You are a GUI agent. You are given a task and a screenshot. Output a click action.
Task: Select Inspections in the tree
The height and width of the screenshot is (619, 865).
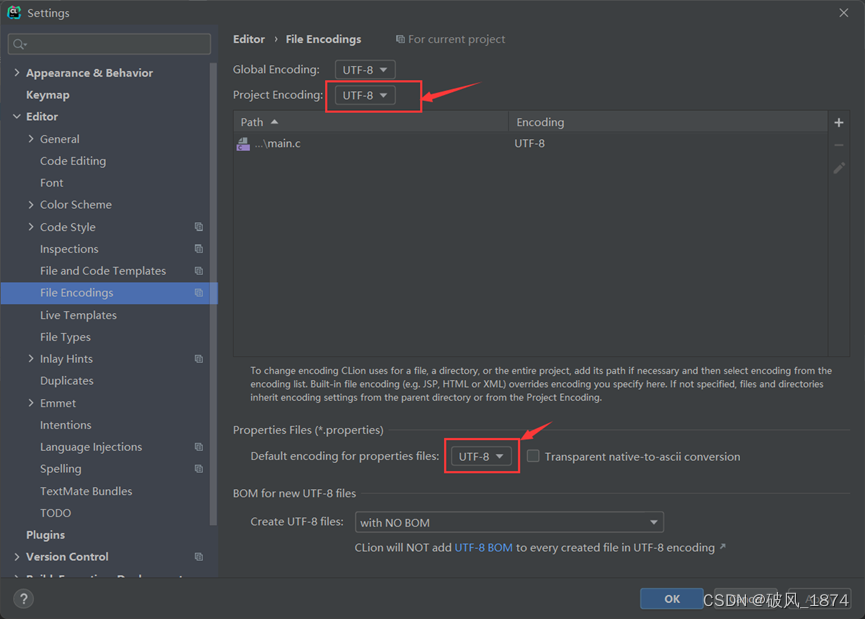(x=69, y=249)
